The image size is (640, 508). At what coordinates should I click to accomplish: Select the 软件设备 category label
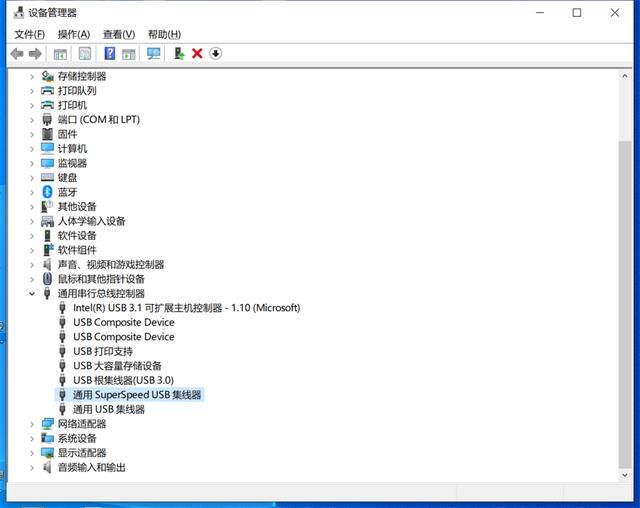coord(77,235)
